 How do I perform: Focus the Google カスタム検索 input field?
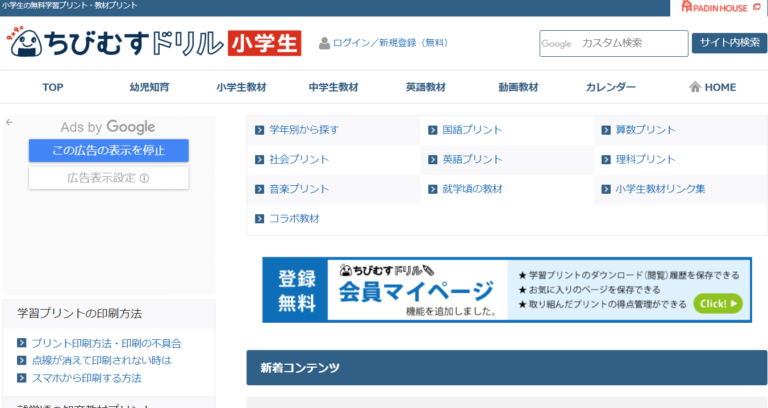[x=614, y=44]
